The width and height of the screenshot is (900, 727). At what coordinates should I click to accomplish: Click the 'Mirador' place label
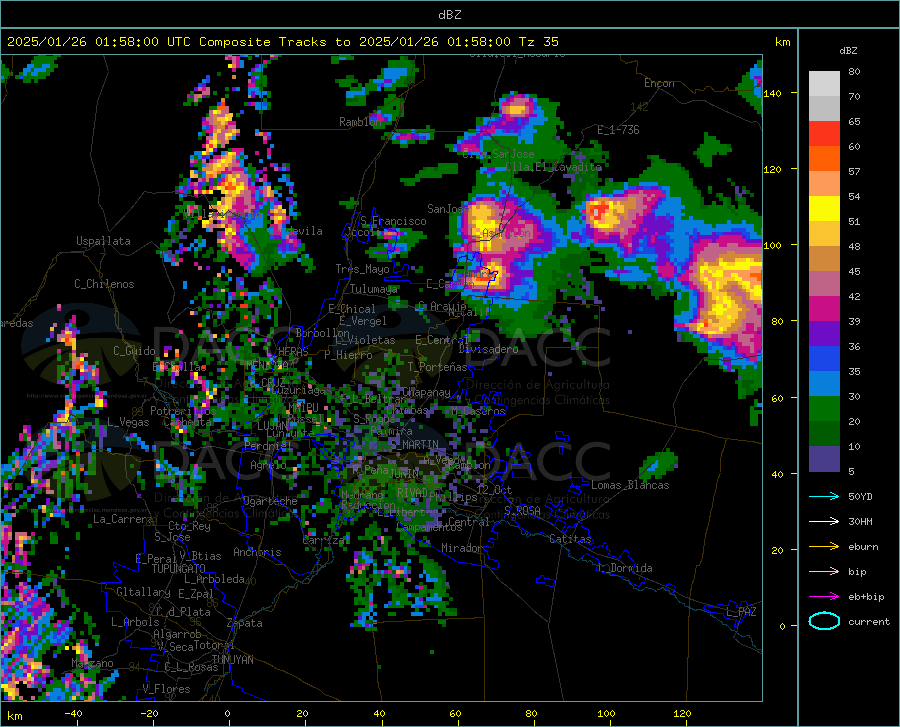462,548
